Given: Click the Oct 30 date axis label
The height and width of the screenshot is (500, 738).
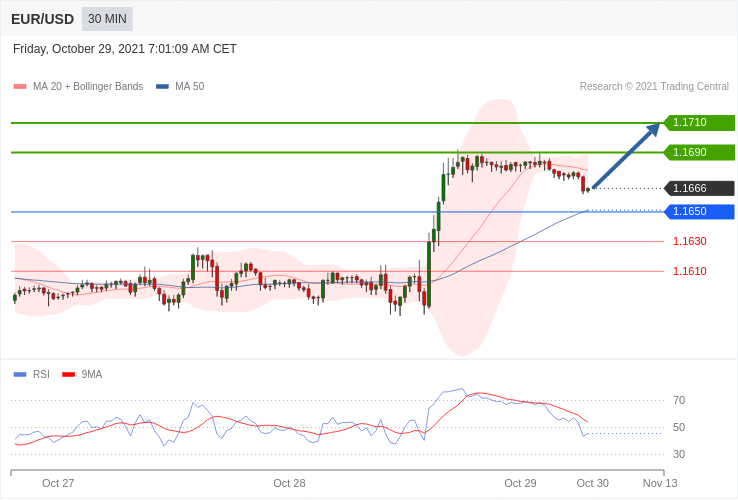Looking at the screenshot, I should 593,484.
